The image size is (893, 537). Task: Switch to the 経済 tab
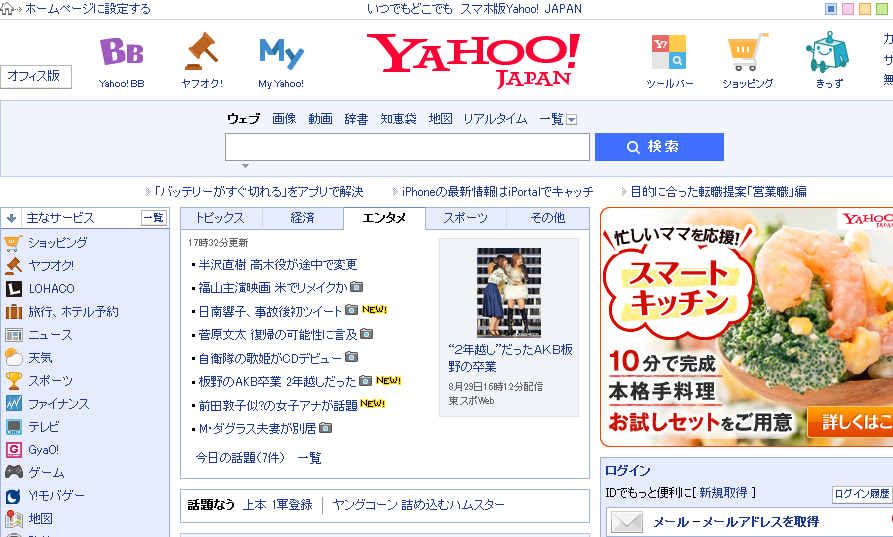coord(302,218)
